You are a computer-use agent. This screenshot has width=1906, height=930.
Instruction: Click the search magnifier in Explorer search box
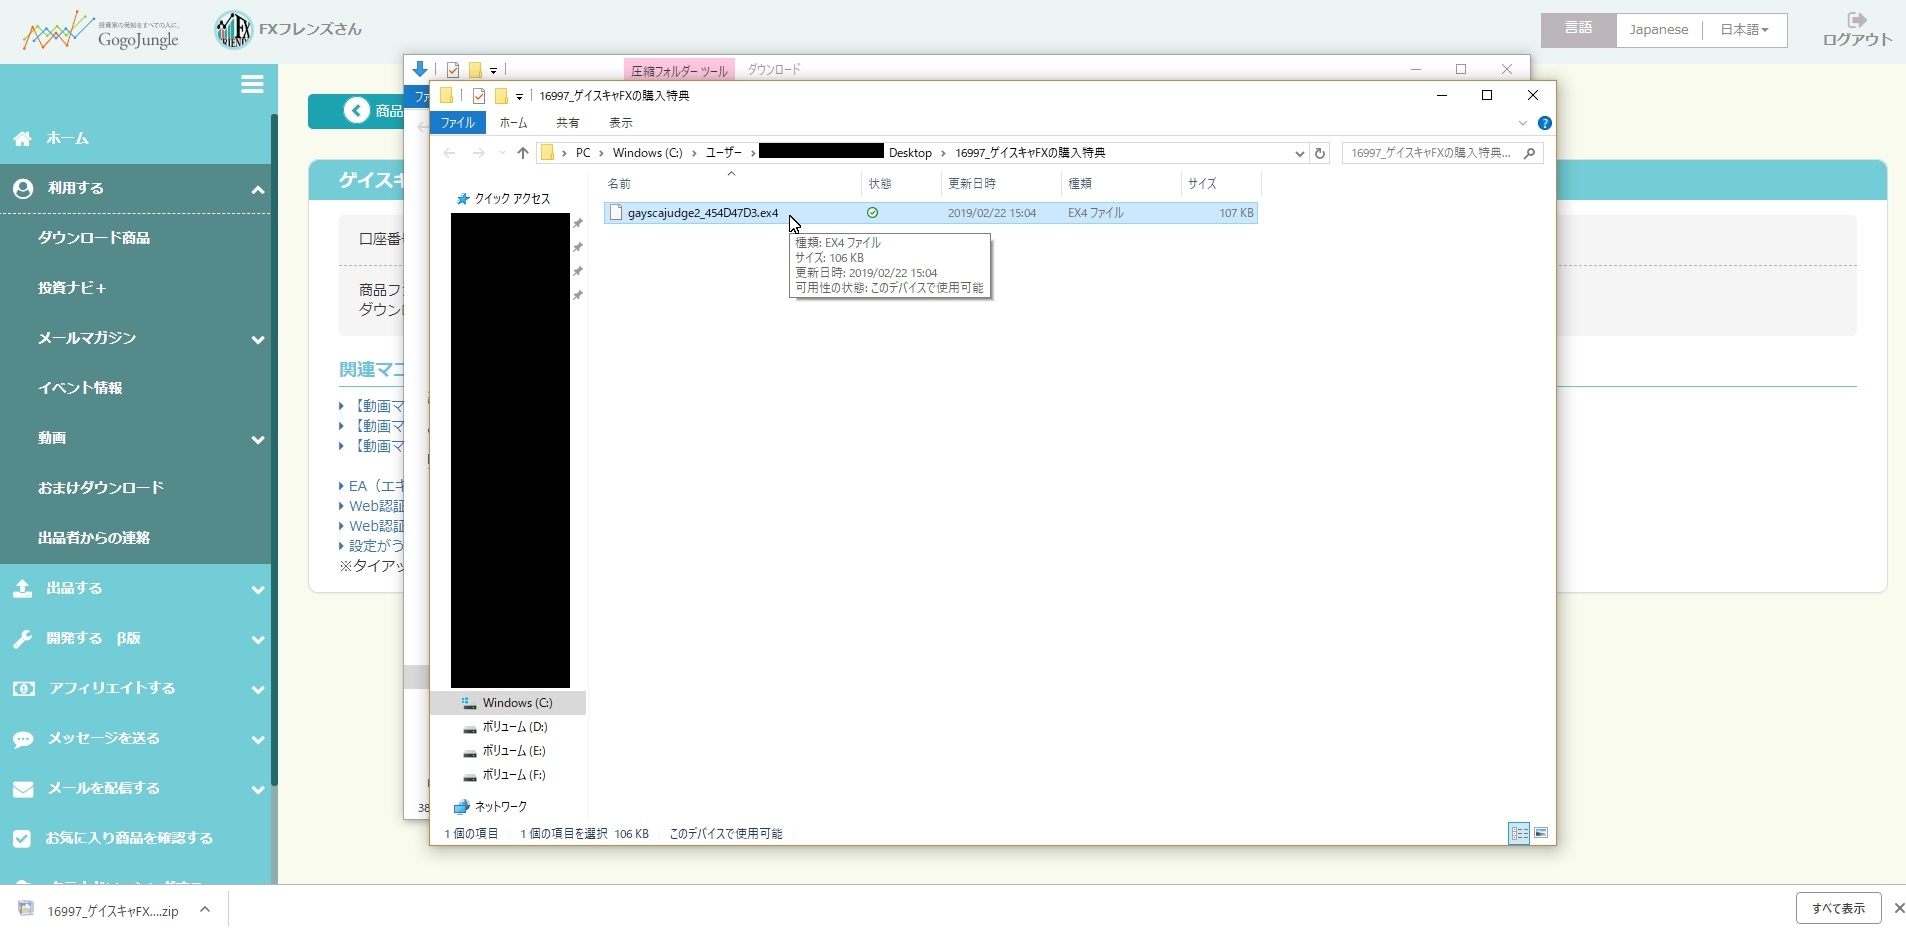point(1529,153)
